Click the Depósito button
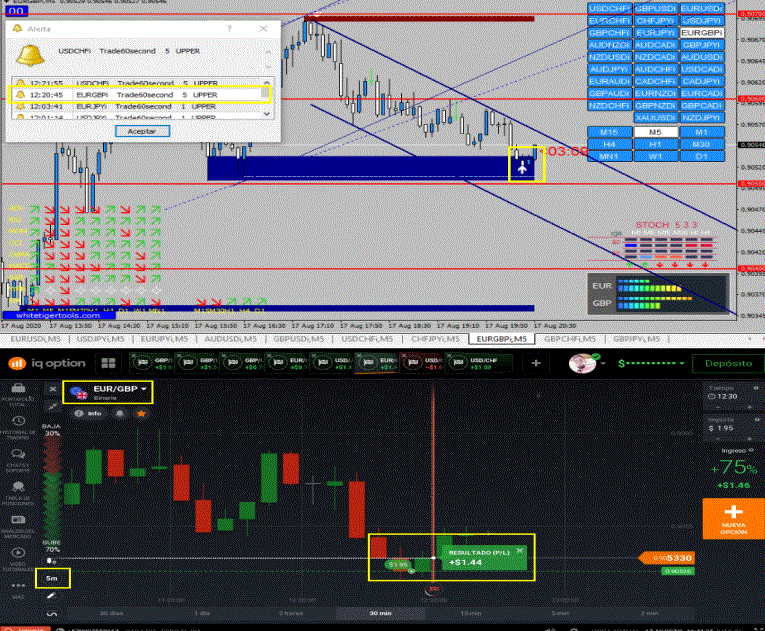Image resolution: width=765 pixels, height=631 pixels. (727, 364)
